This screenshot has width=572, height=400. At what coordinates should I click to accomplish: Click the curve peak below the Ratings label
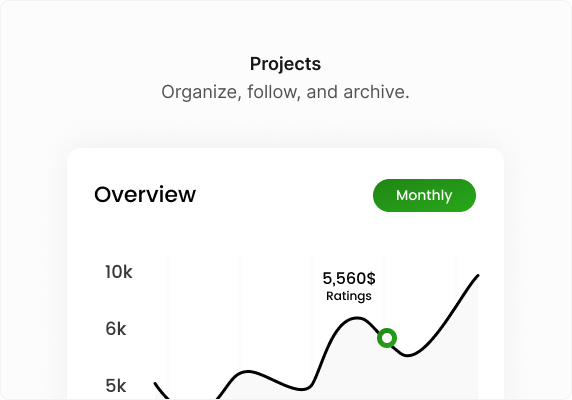coord(356,318)
